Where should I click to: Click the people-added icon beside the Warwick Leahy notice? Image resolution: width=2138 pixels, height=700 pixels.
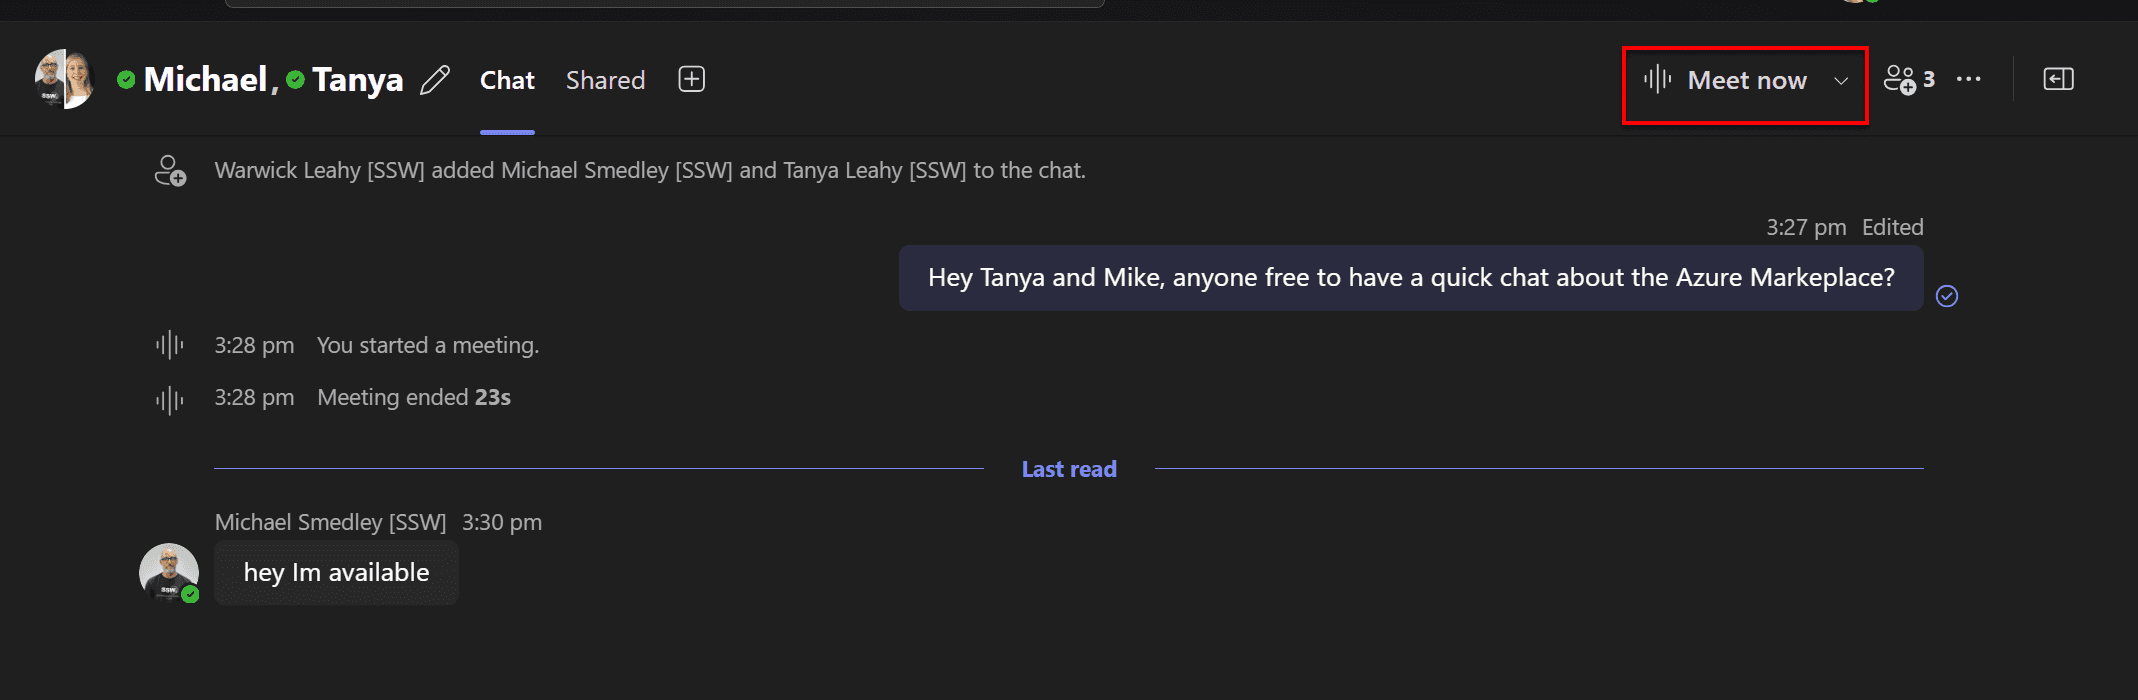170,171
